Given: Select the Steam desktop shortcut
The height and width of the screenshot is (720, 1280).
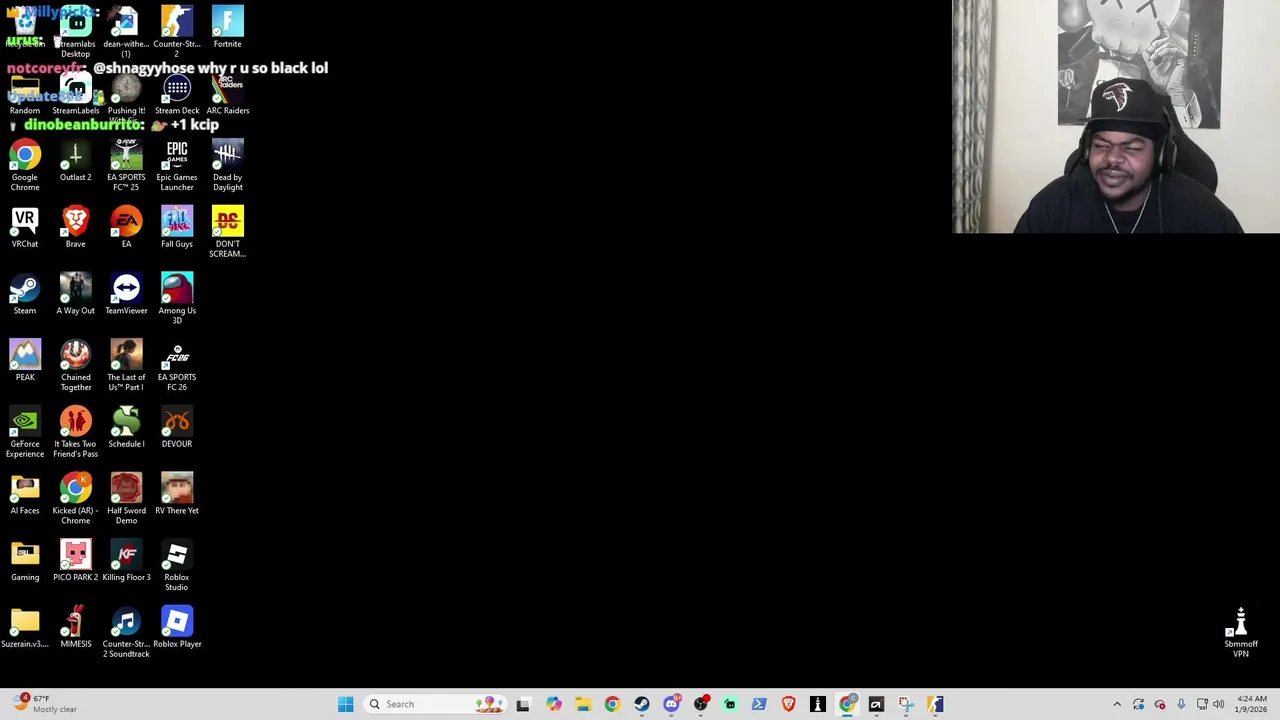Looking at the screenshot, I should [25, 295].
